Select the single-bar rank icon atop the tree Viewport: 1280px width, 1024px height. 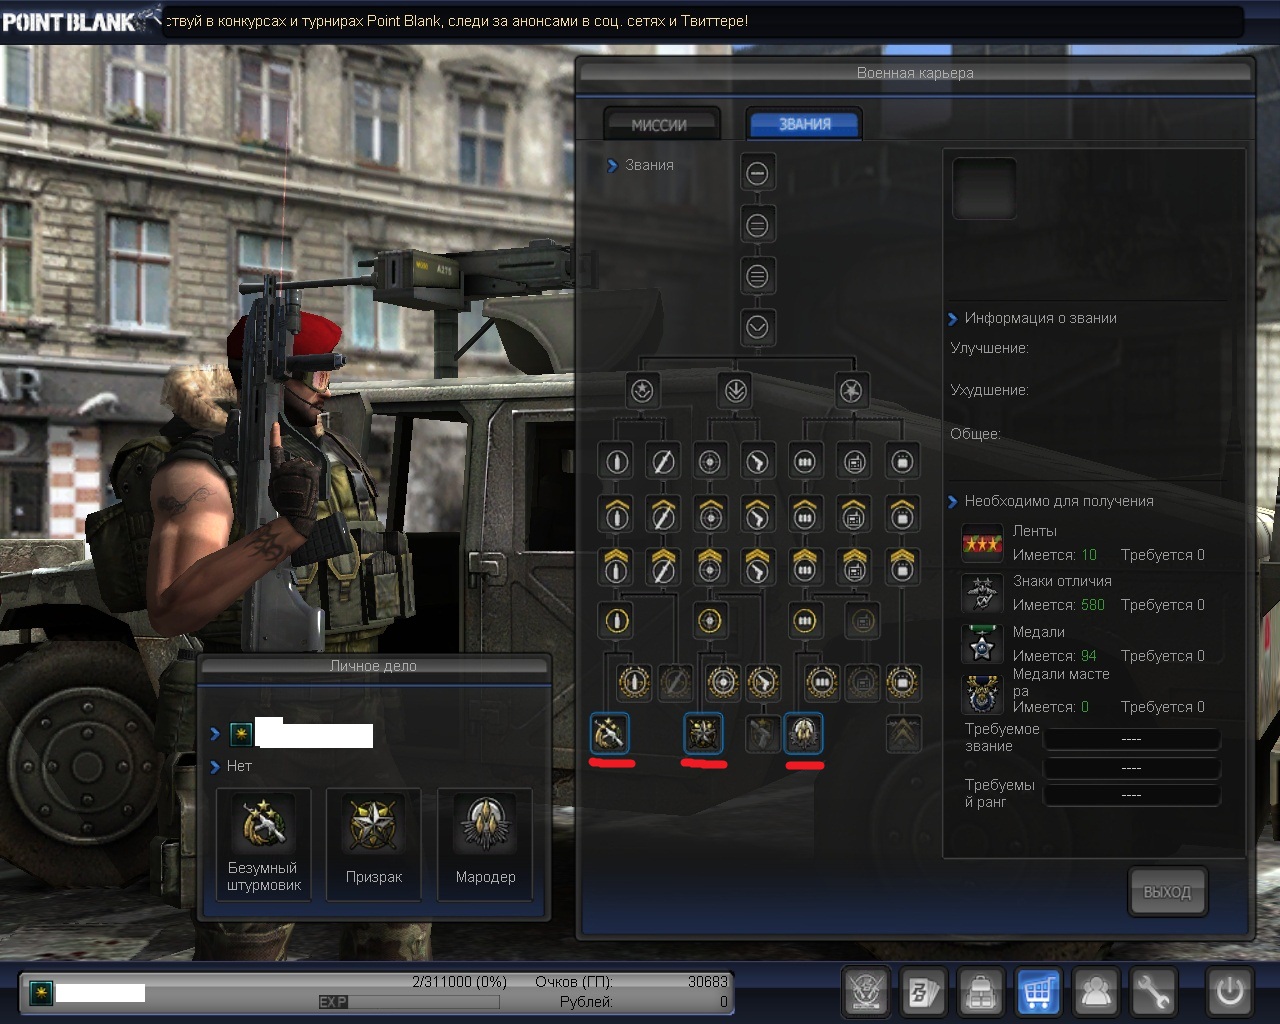757,173
